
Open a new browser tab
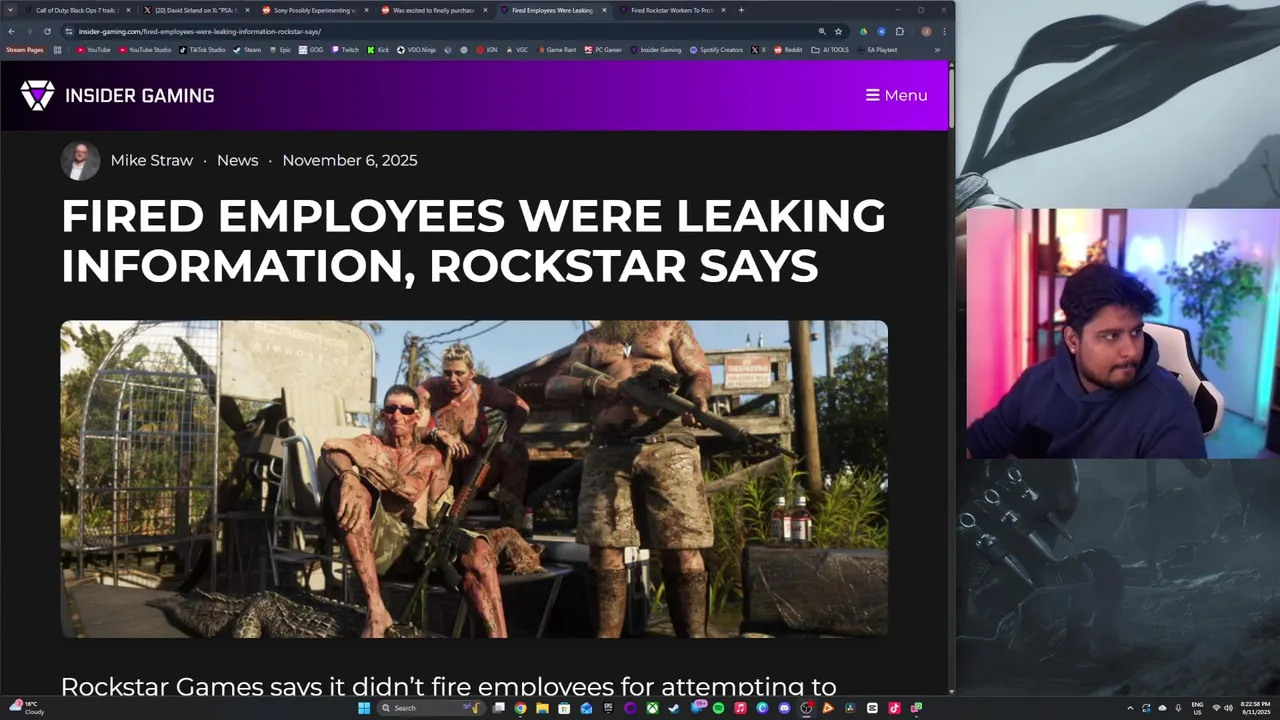(741, 10)
